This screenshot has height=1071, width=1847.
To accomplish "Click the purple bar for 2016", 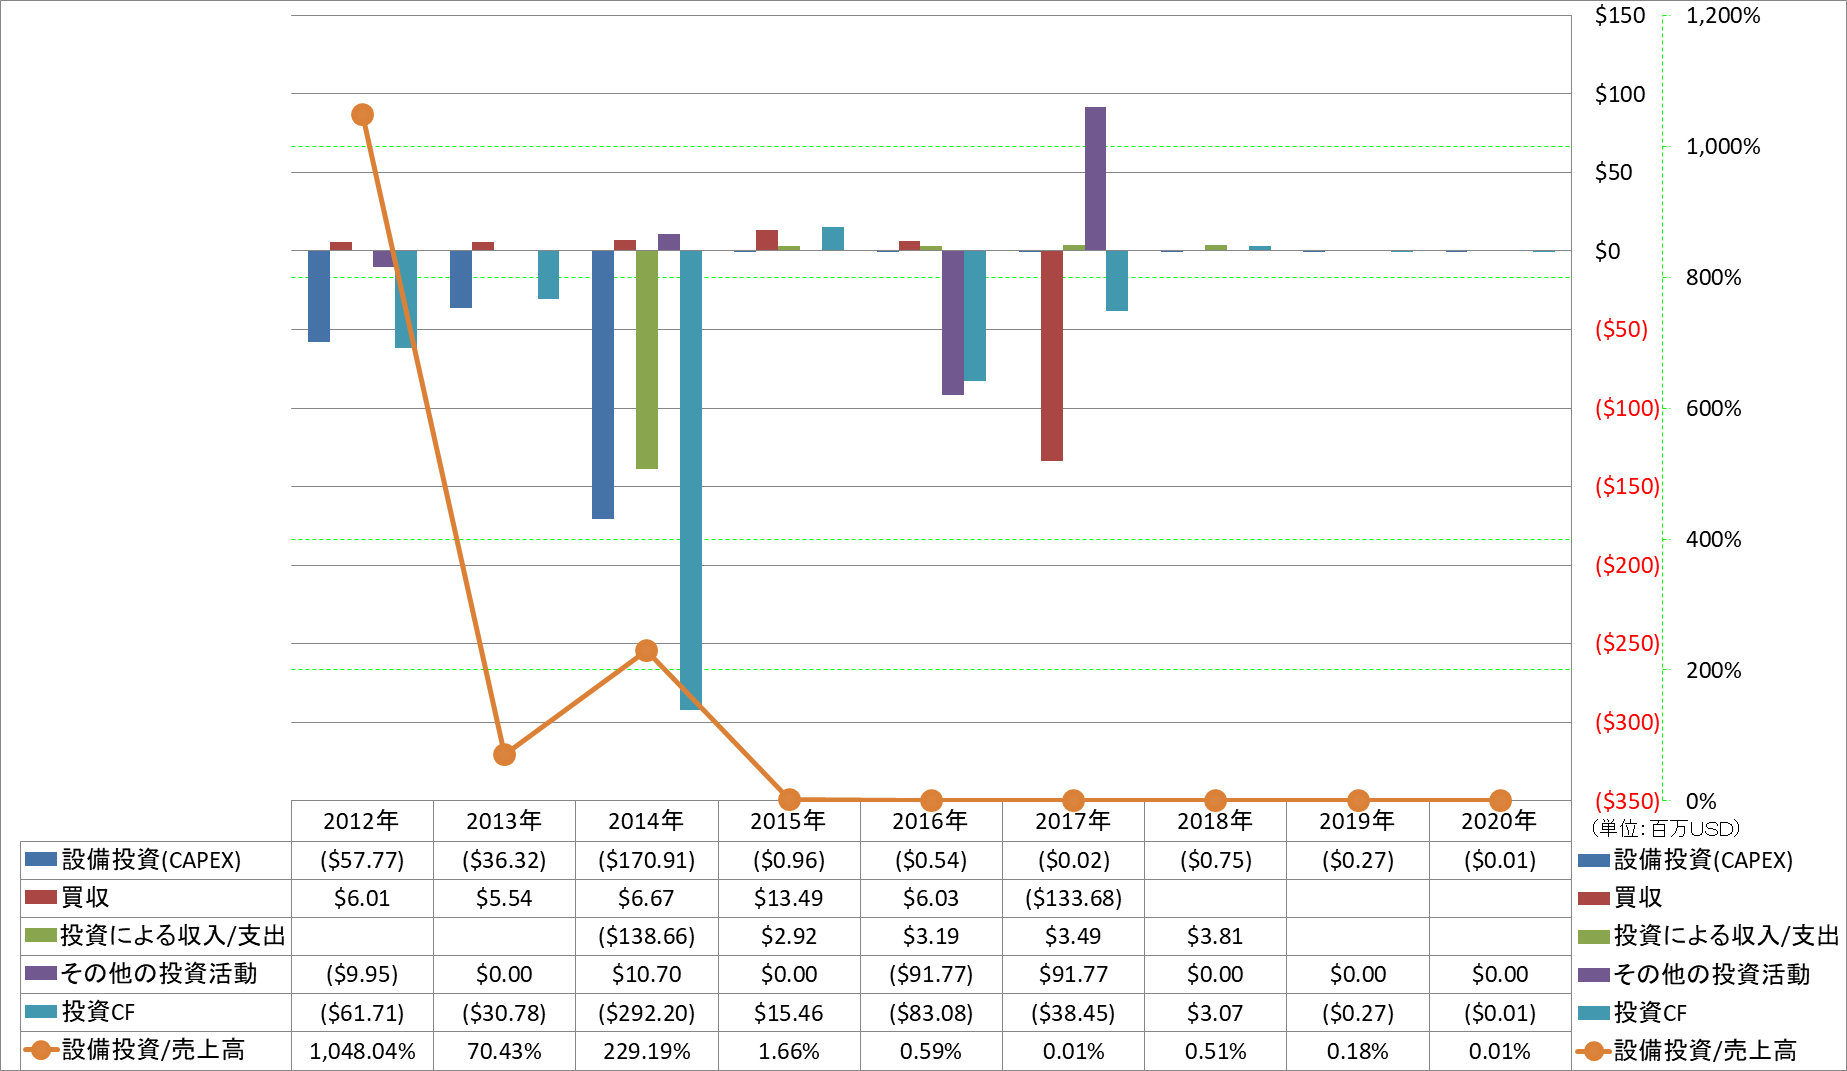I will [953, 322].
